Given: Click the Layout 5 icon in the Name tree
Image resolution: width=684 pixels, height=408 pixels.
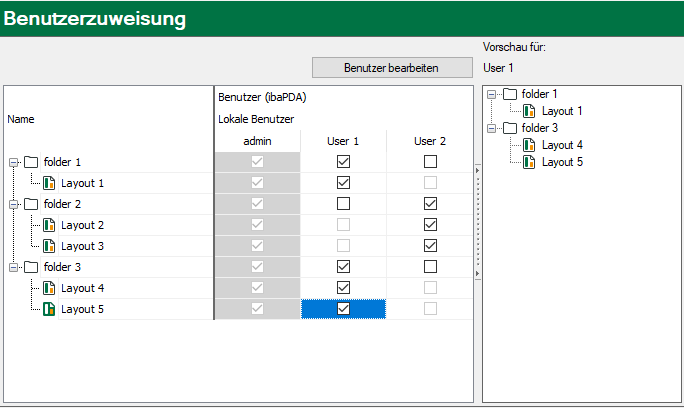Looking at the screenshot, I should click(49, 309).
